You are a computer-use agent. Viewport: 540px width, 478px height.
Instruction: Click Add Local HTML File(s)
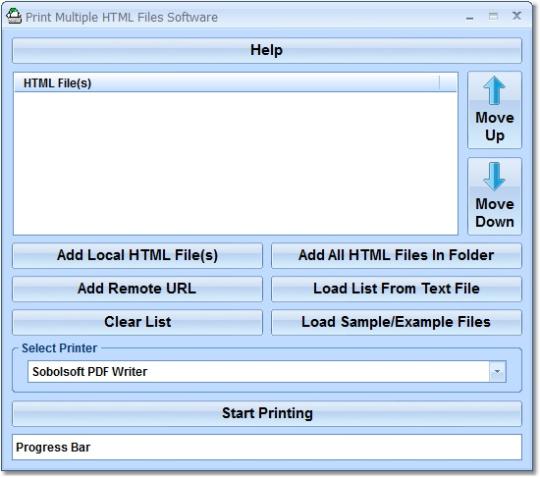[137, 256]
